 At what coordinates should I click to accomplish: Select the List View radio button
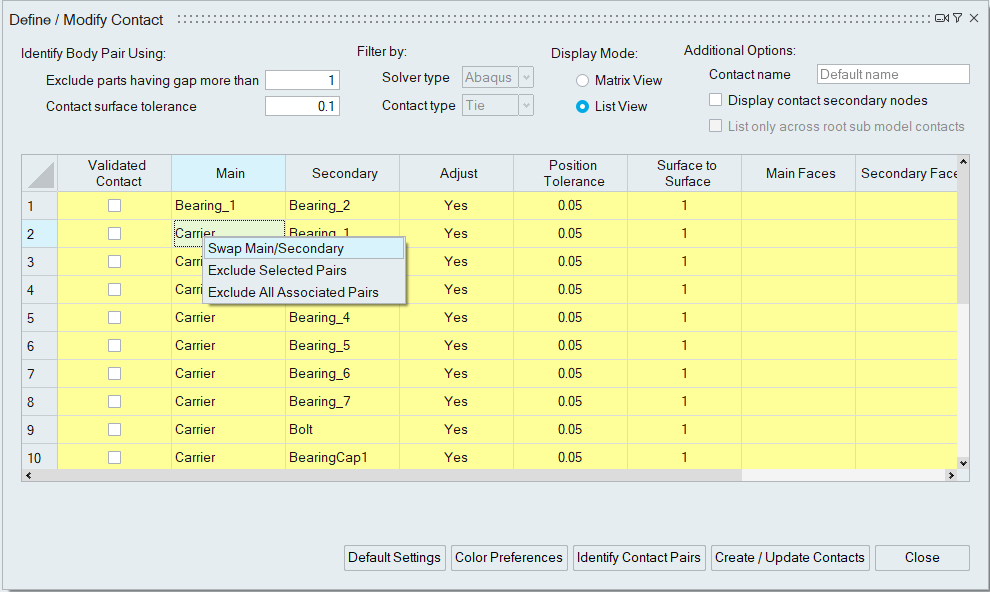pos(582,107)
